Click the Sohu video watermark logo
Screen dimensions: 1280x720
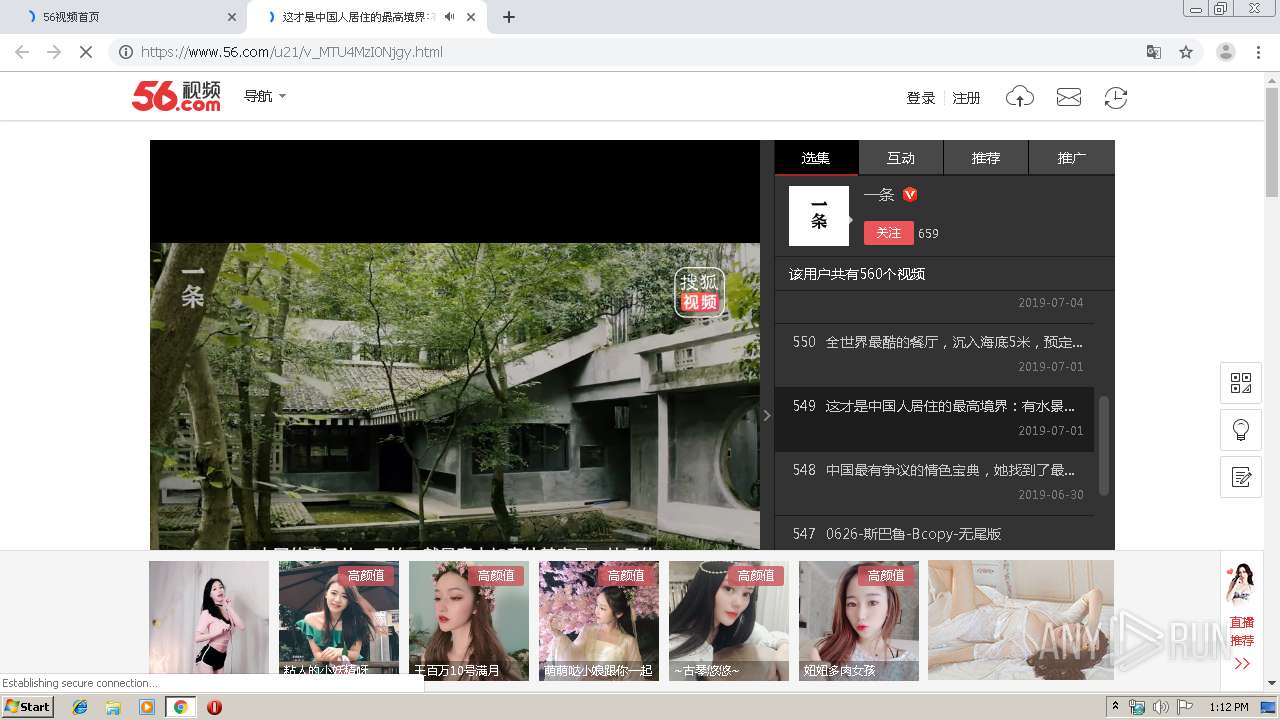pos(699,292)
